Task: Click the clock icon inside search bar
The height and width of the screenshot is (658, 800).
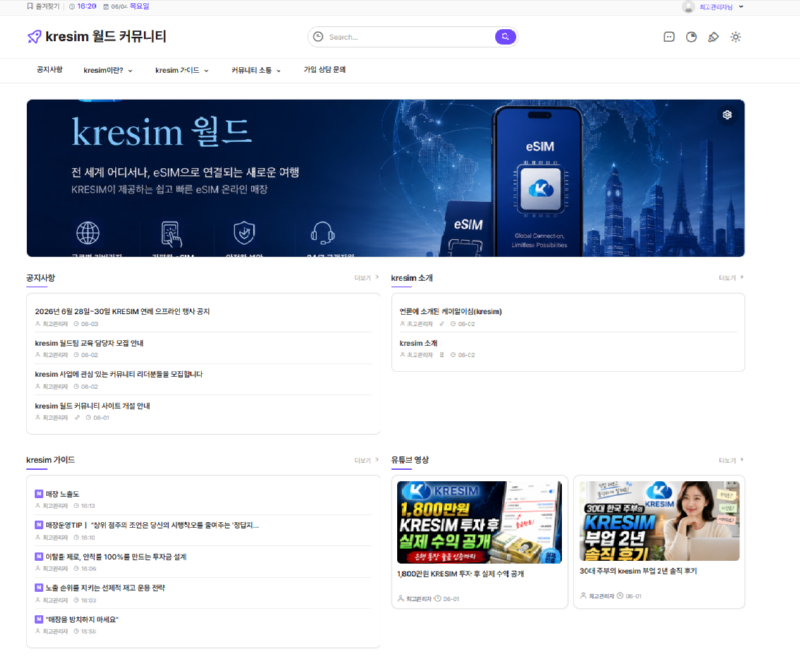Action: (318, 37)
